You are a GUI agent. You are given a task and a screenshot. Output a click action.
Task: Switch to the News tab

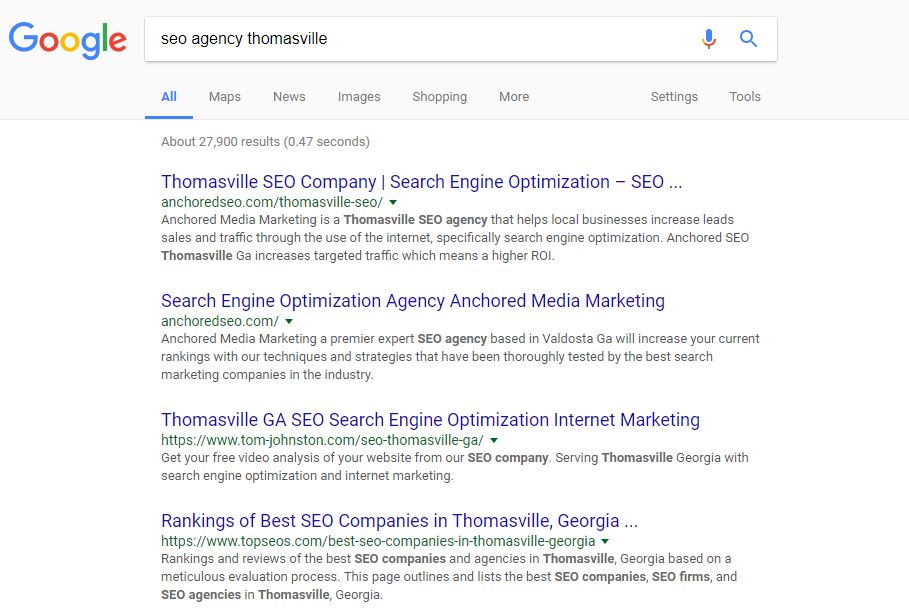click(289, 97)
